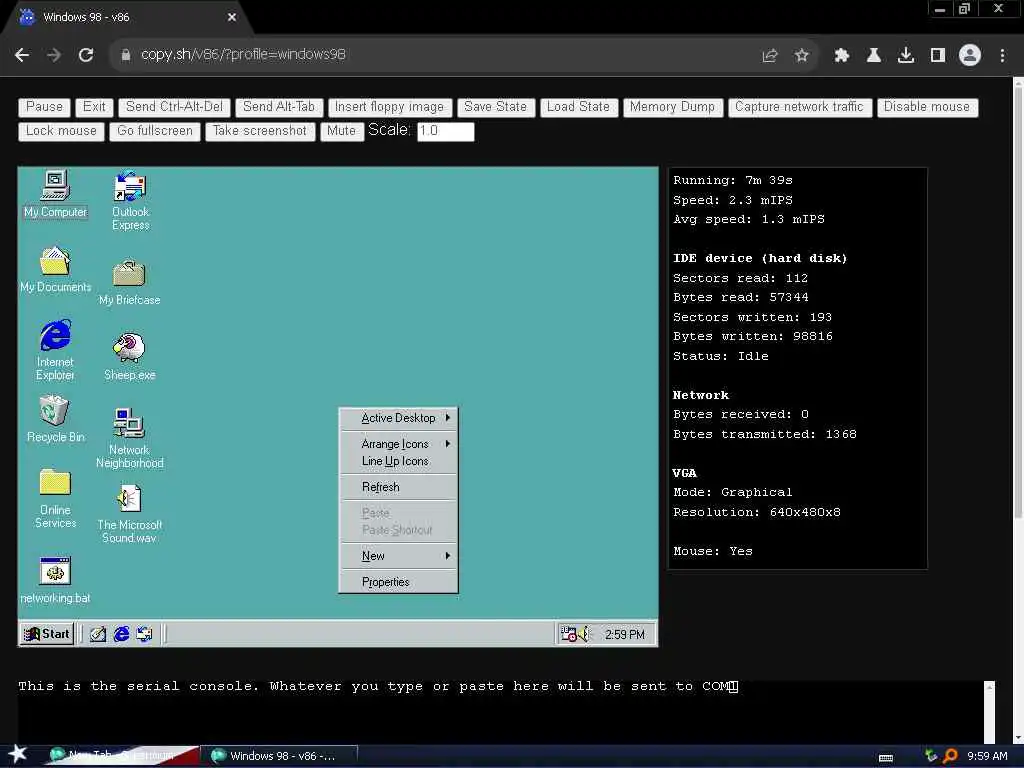The image size is (1024, 768).
Task: Click Capture network traffic button
Action: click(x=799, y=107)
